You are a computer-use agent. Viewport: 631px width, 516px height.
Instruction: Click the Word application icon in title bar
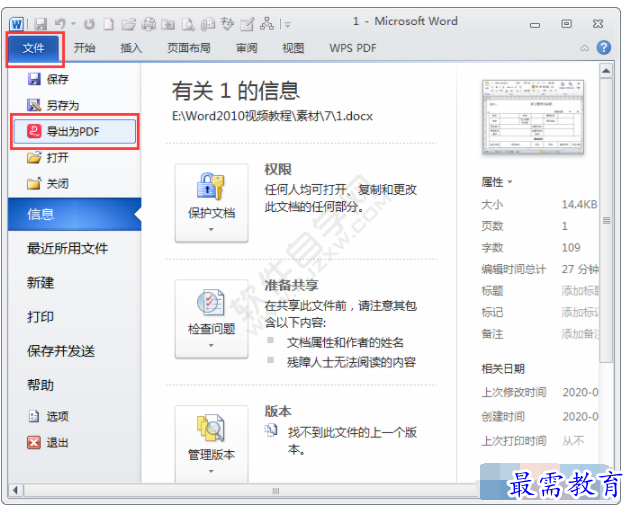pyautogui.click(x=16, y=24)
